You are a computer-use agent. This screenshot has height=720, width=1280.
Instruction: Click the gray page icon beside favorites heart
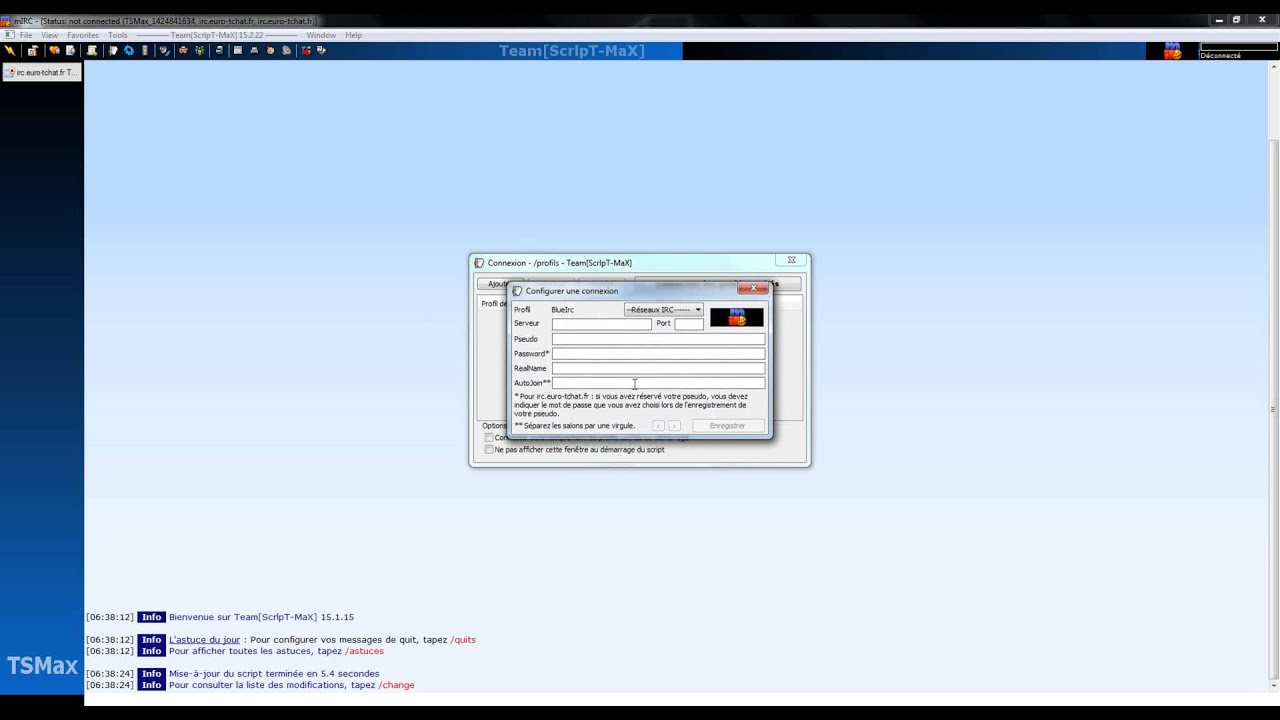[x=70, y=50]
